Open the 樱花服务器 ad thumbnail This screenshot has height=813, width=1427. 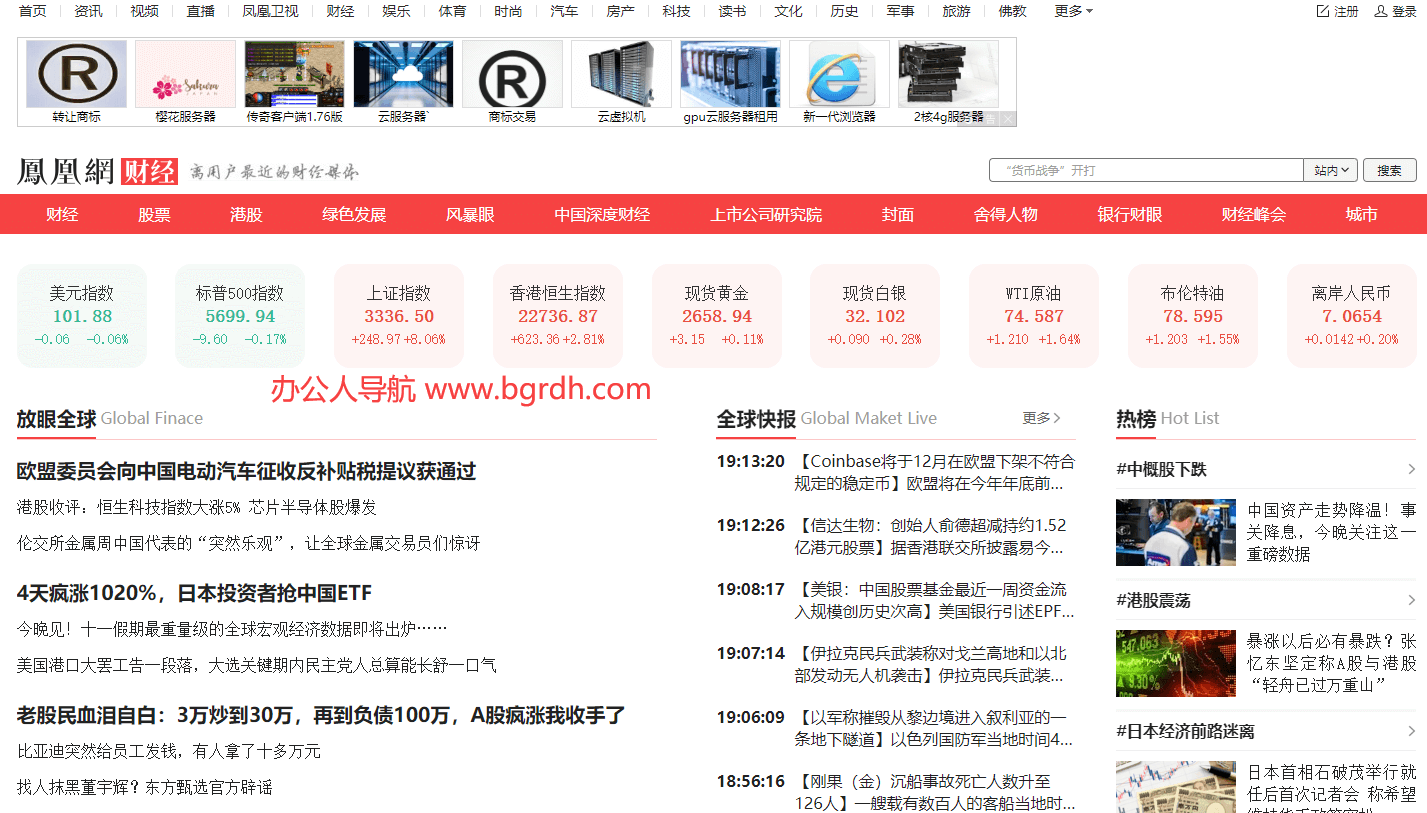coord(185,74)
